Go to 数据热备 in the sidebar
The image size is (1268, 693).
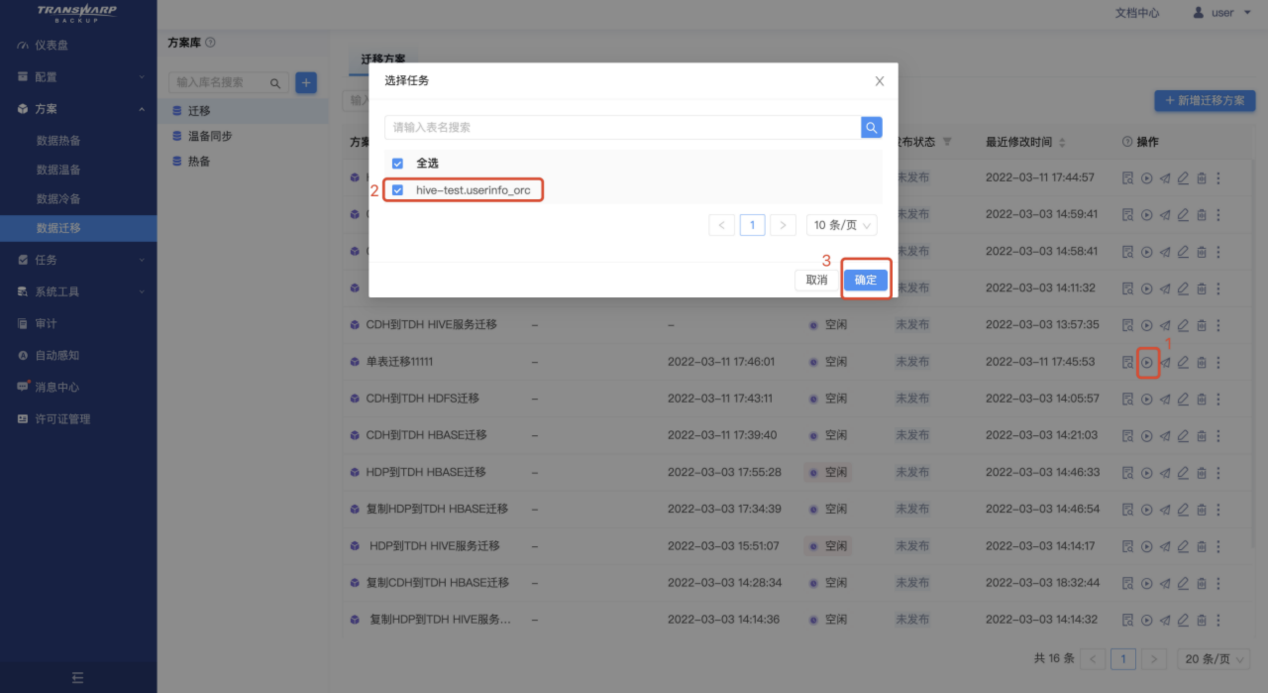tap(59, 141)
